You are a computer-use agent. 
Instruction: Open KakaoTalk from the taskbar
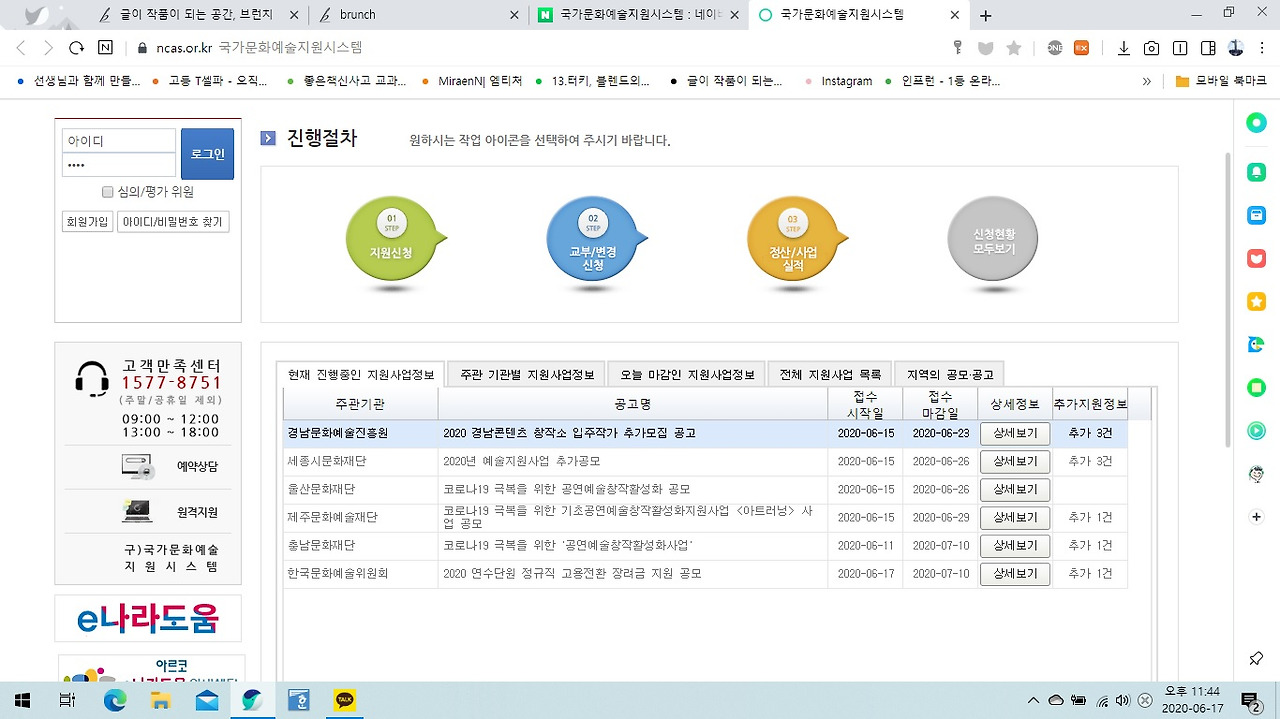(x=344, y=700)
